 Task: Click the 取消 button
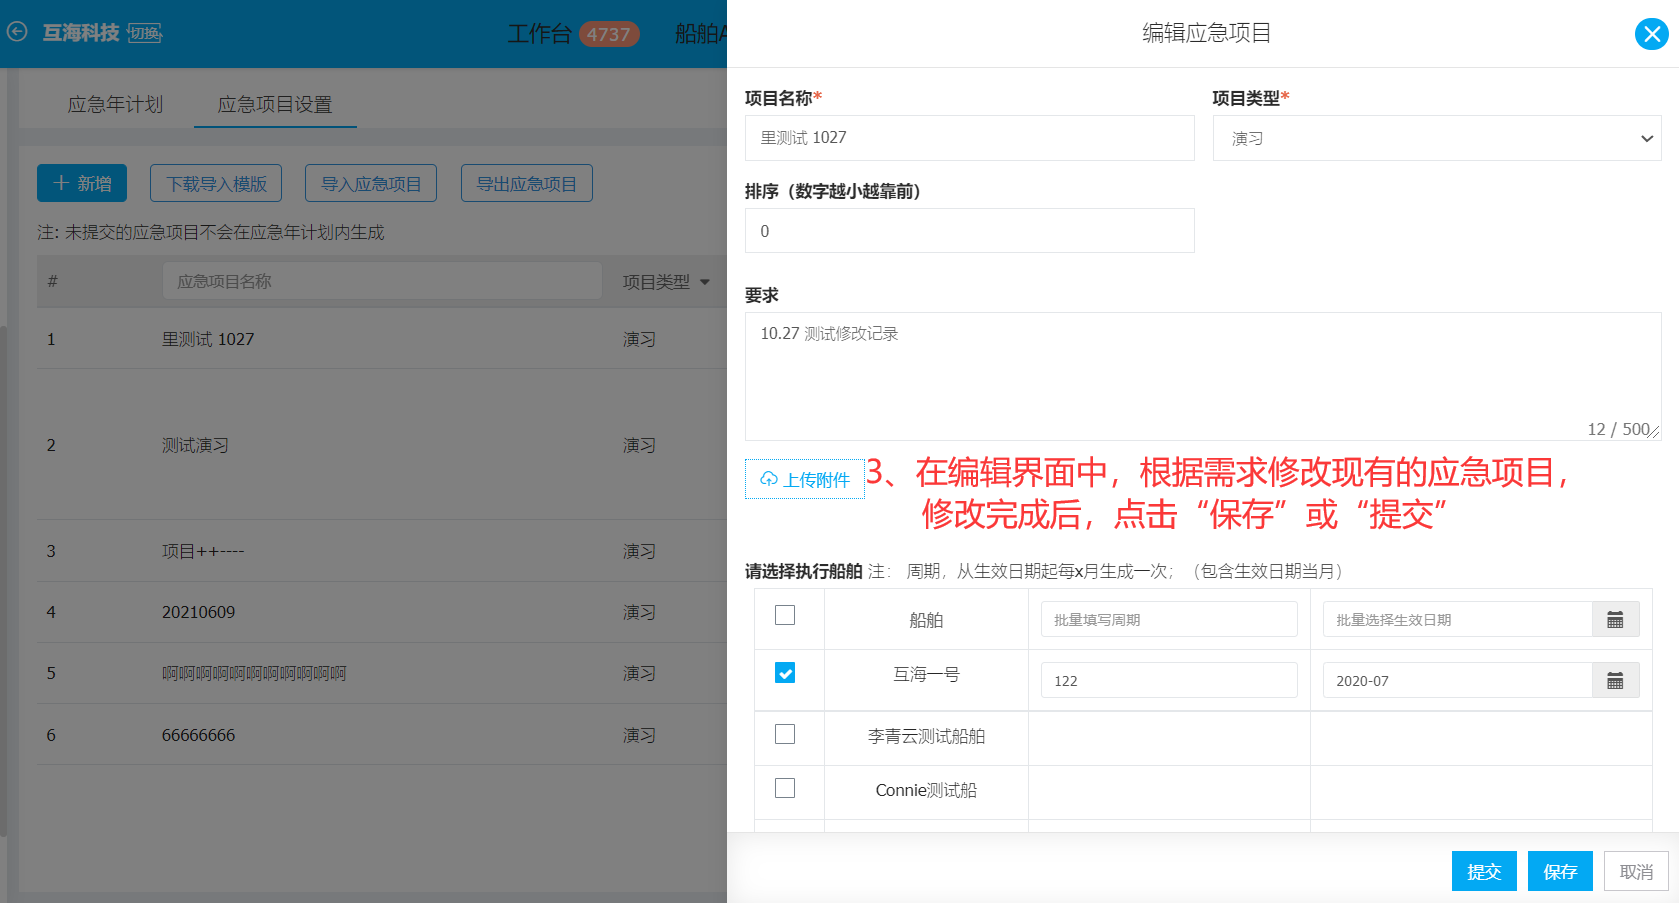pyautogui.click(x=1637, y=871)
